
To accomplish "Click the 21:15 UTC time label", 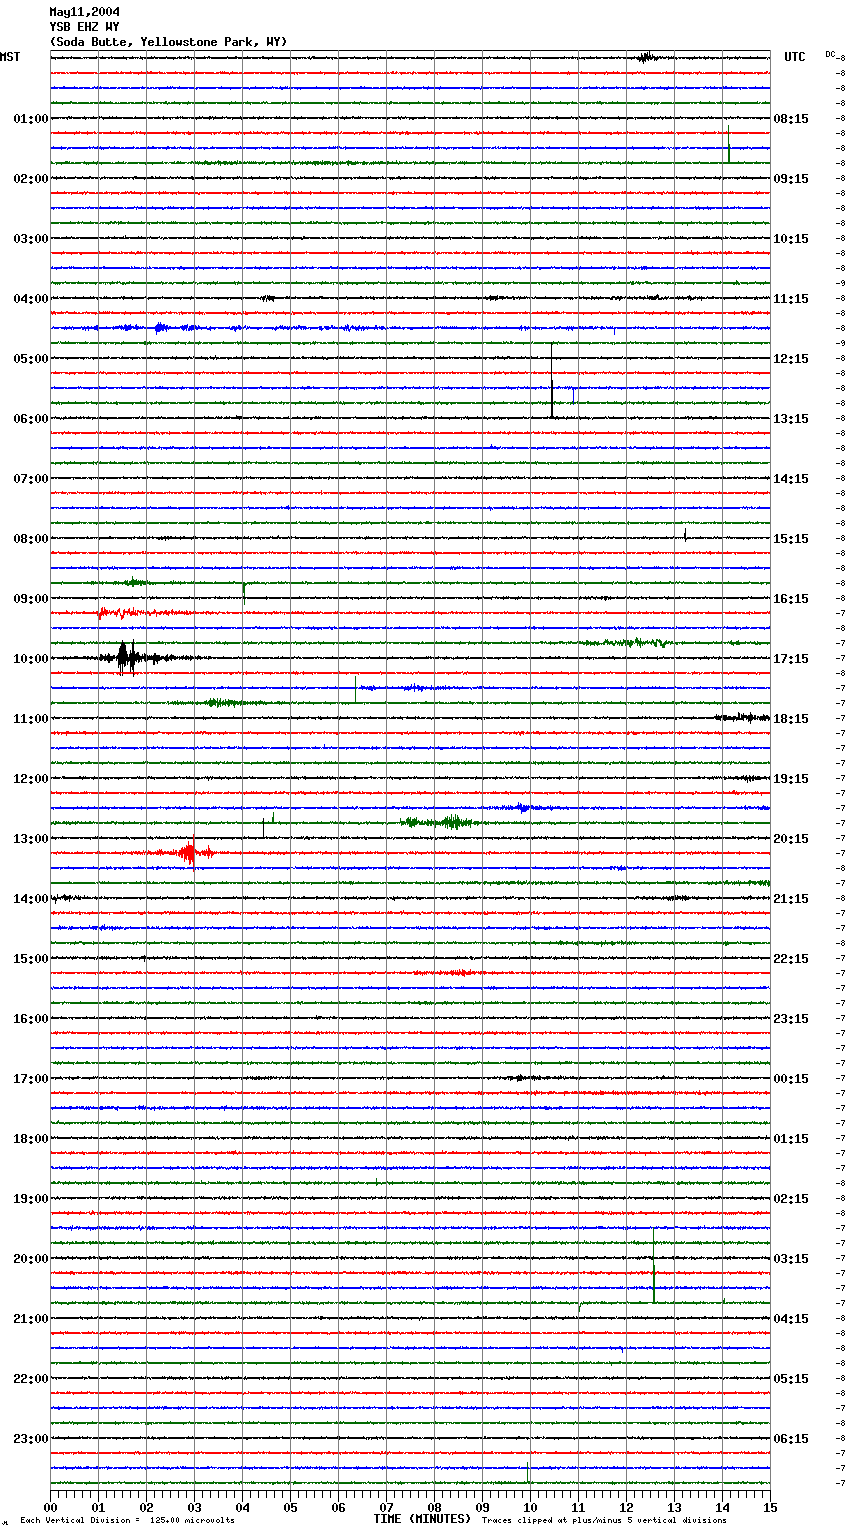I will tap(791, 899).
